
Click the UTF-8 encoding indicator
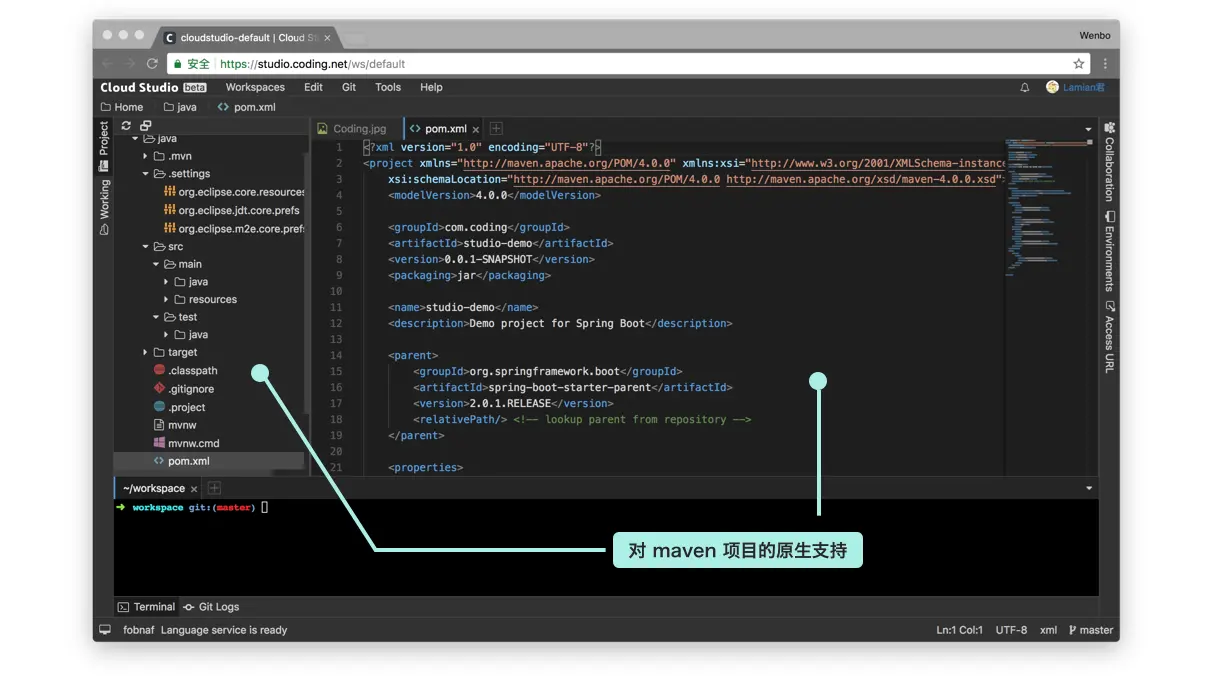point(1011,630)
